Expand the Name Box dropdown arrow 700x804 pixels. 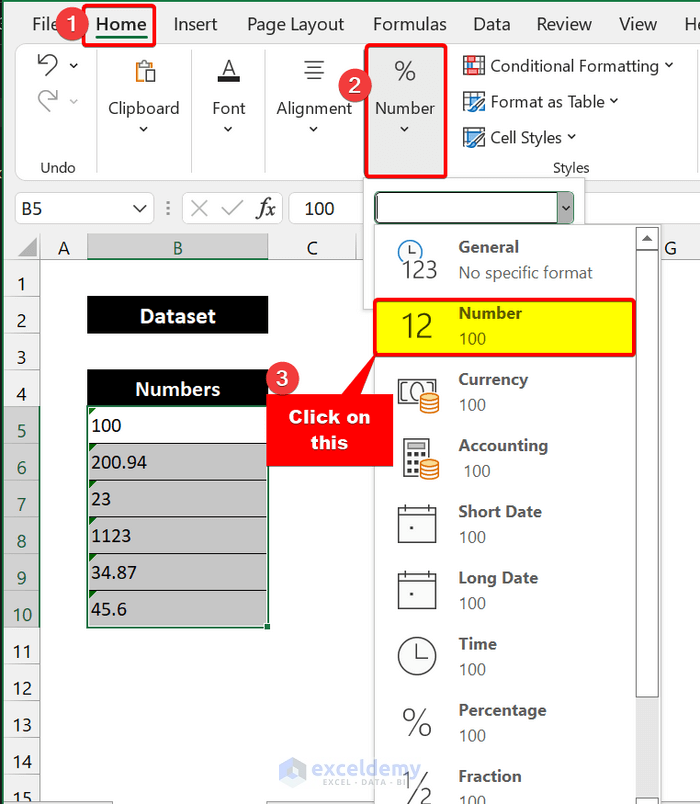139,209
